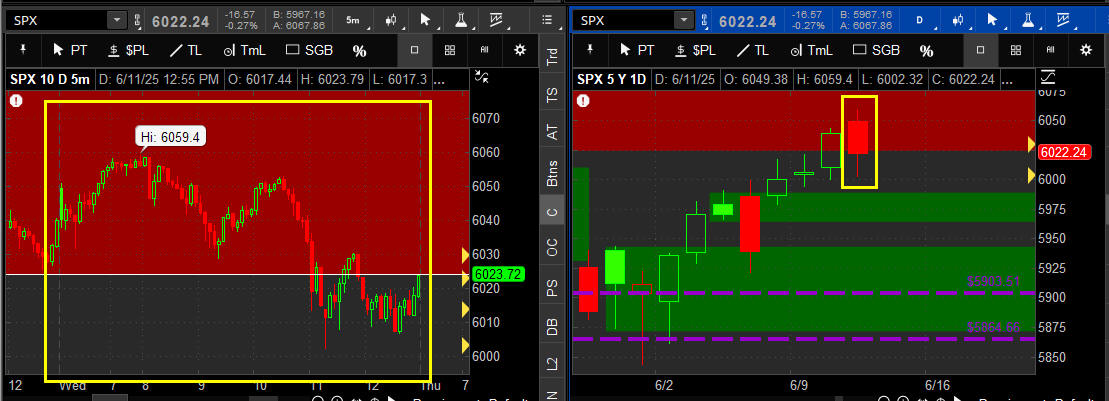
Task: Select the % tool in left chart
Action: (x=359, y=51)
